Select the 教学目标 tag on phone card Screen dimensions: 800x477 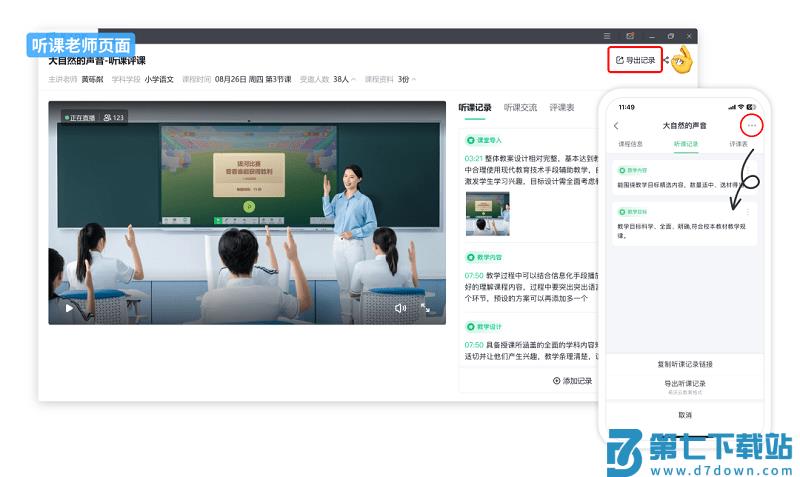pyautogui.click(x=633, y=212)
